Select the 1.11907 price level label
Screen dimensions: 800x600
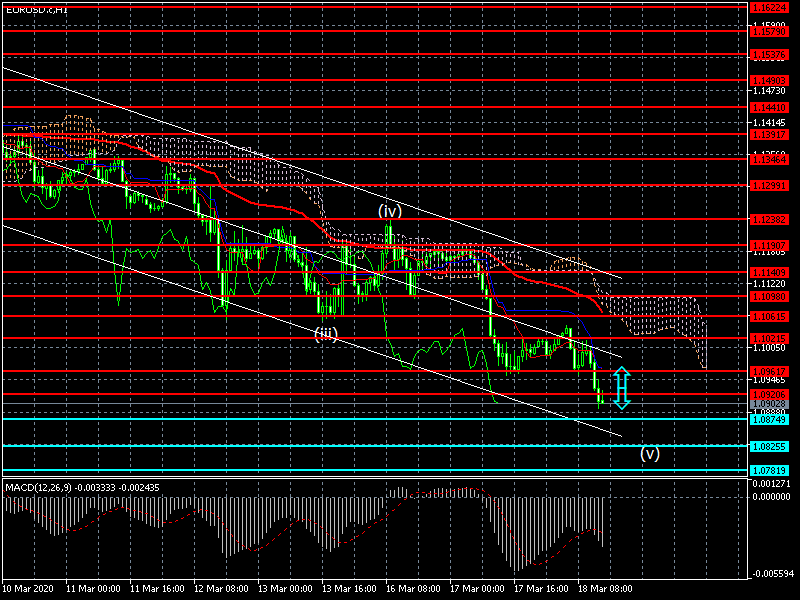point(769,245)
